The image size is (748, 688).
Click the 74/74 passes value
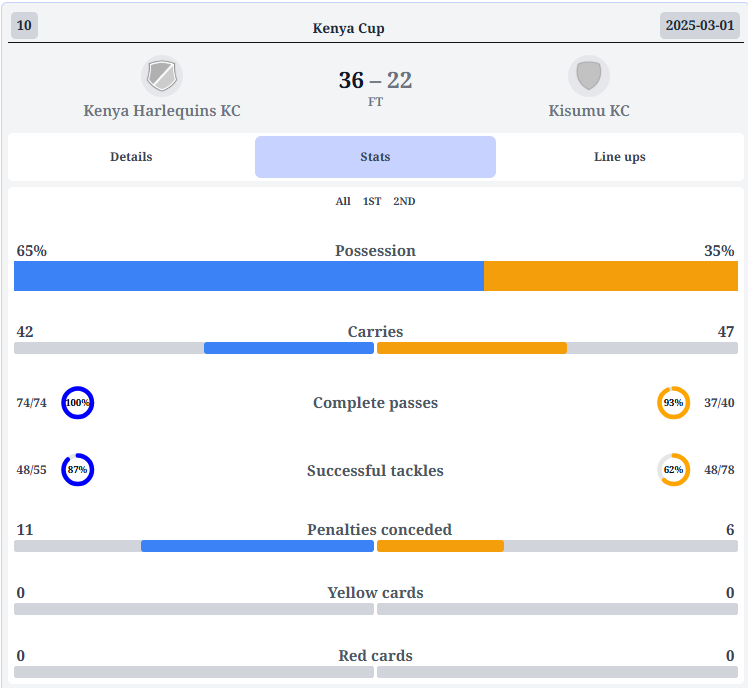point(31,403)
